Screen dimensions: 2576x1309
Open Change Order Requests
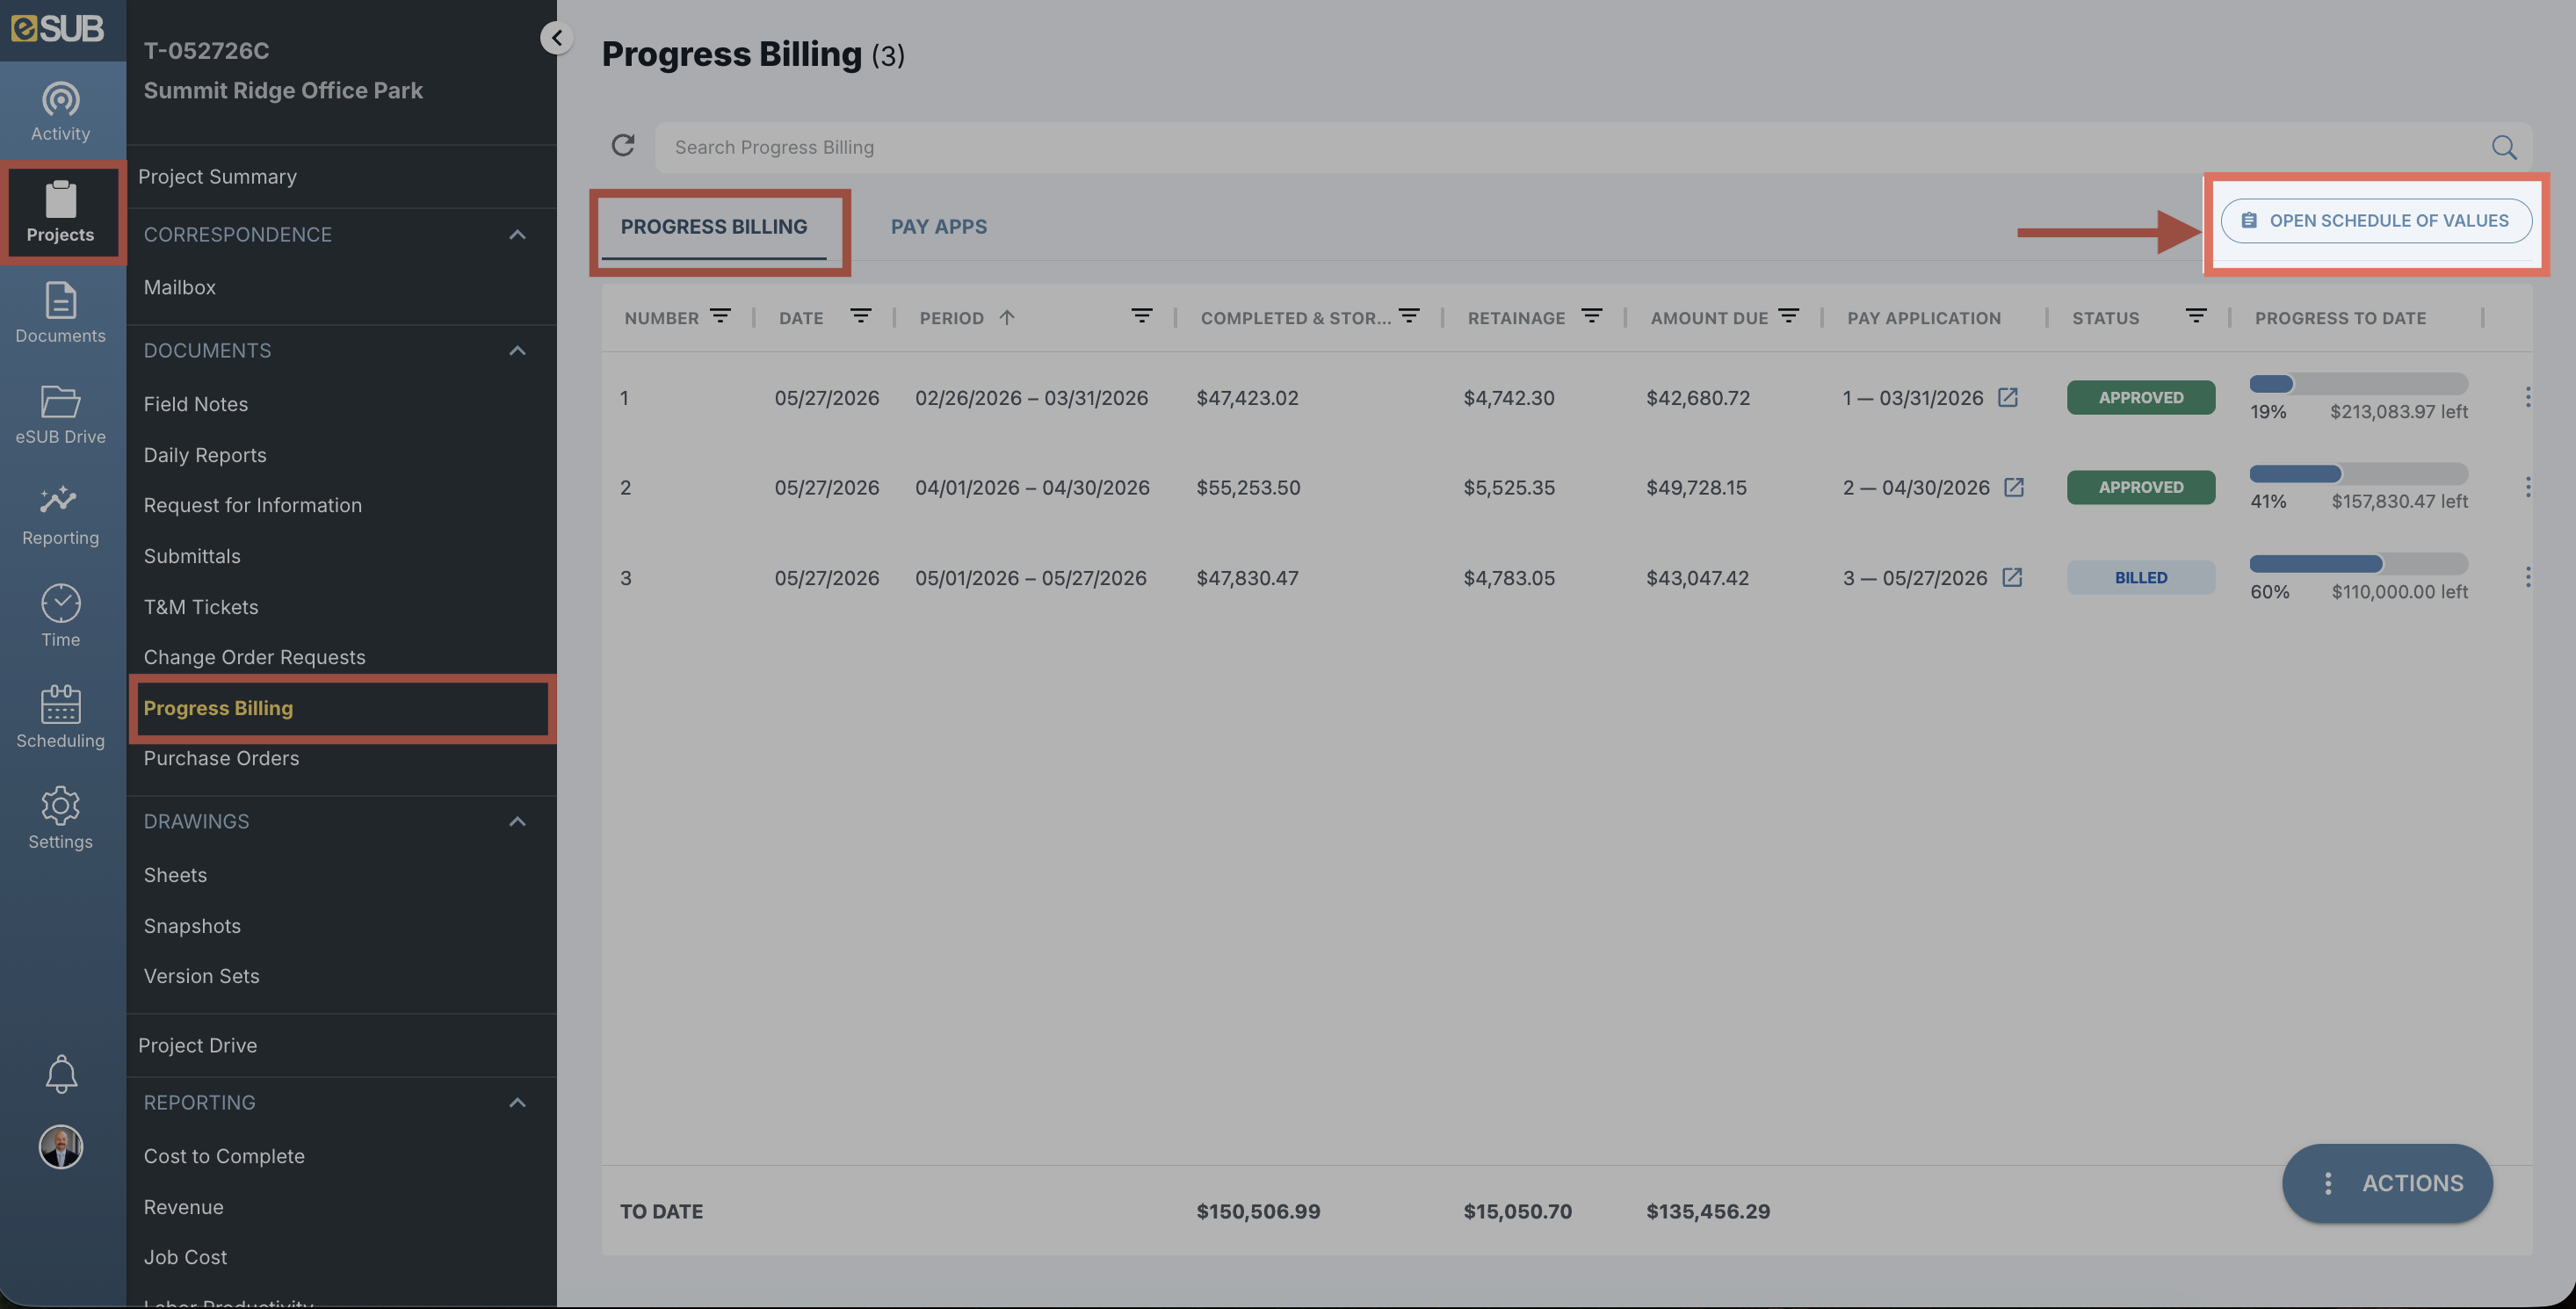pyautogui.click(x=255, y=657)
